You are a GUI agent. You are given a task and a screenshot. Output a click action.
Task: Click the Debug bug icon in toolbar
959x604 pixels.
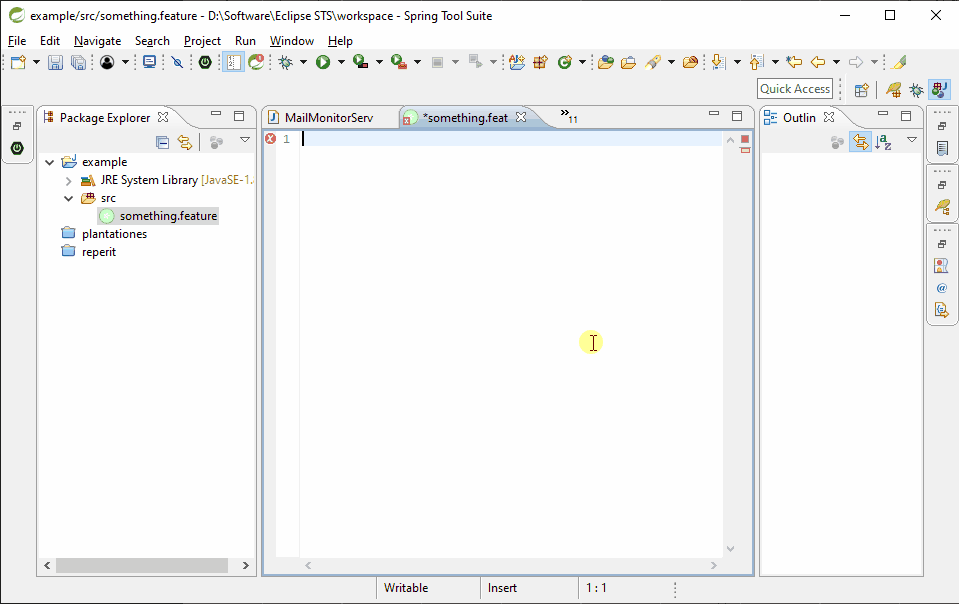coord(285,62)
